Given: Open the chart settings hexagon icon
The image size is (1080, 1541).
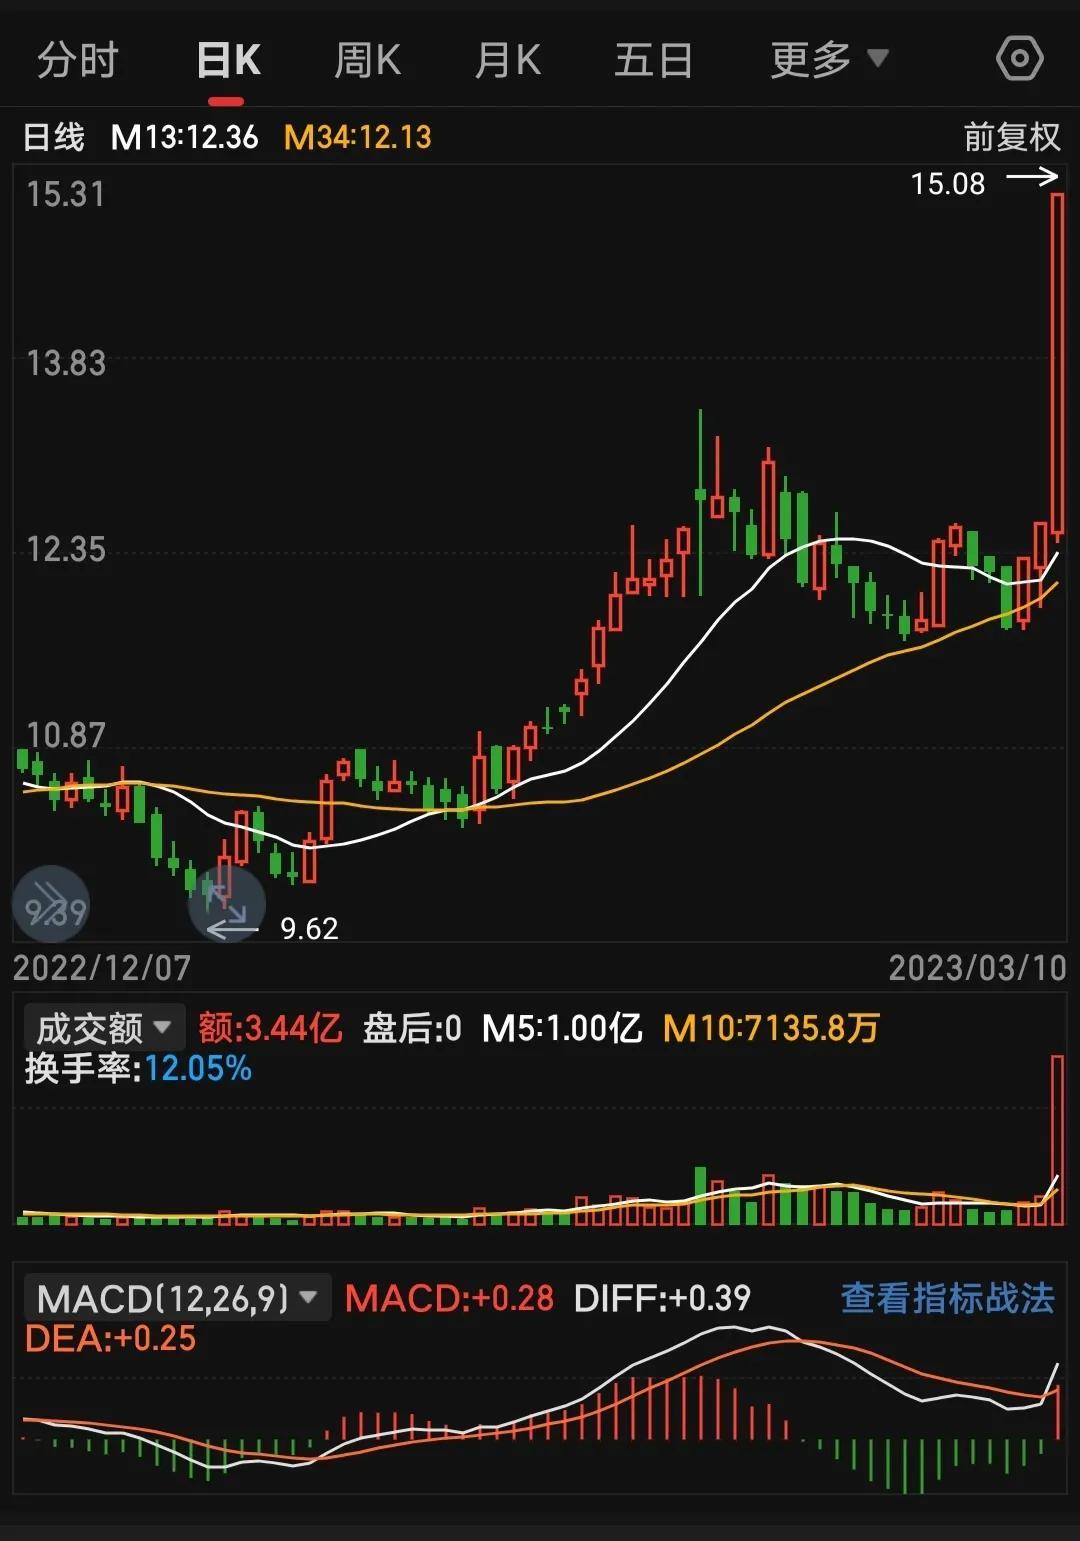Looking at the screenshot, I should [1019, 59].
